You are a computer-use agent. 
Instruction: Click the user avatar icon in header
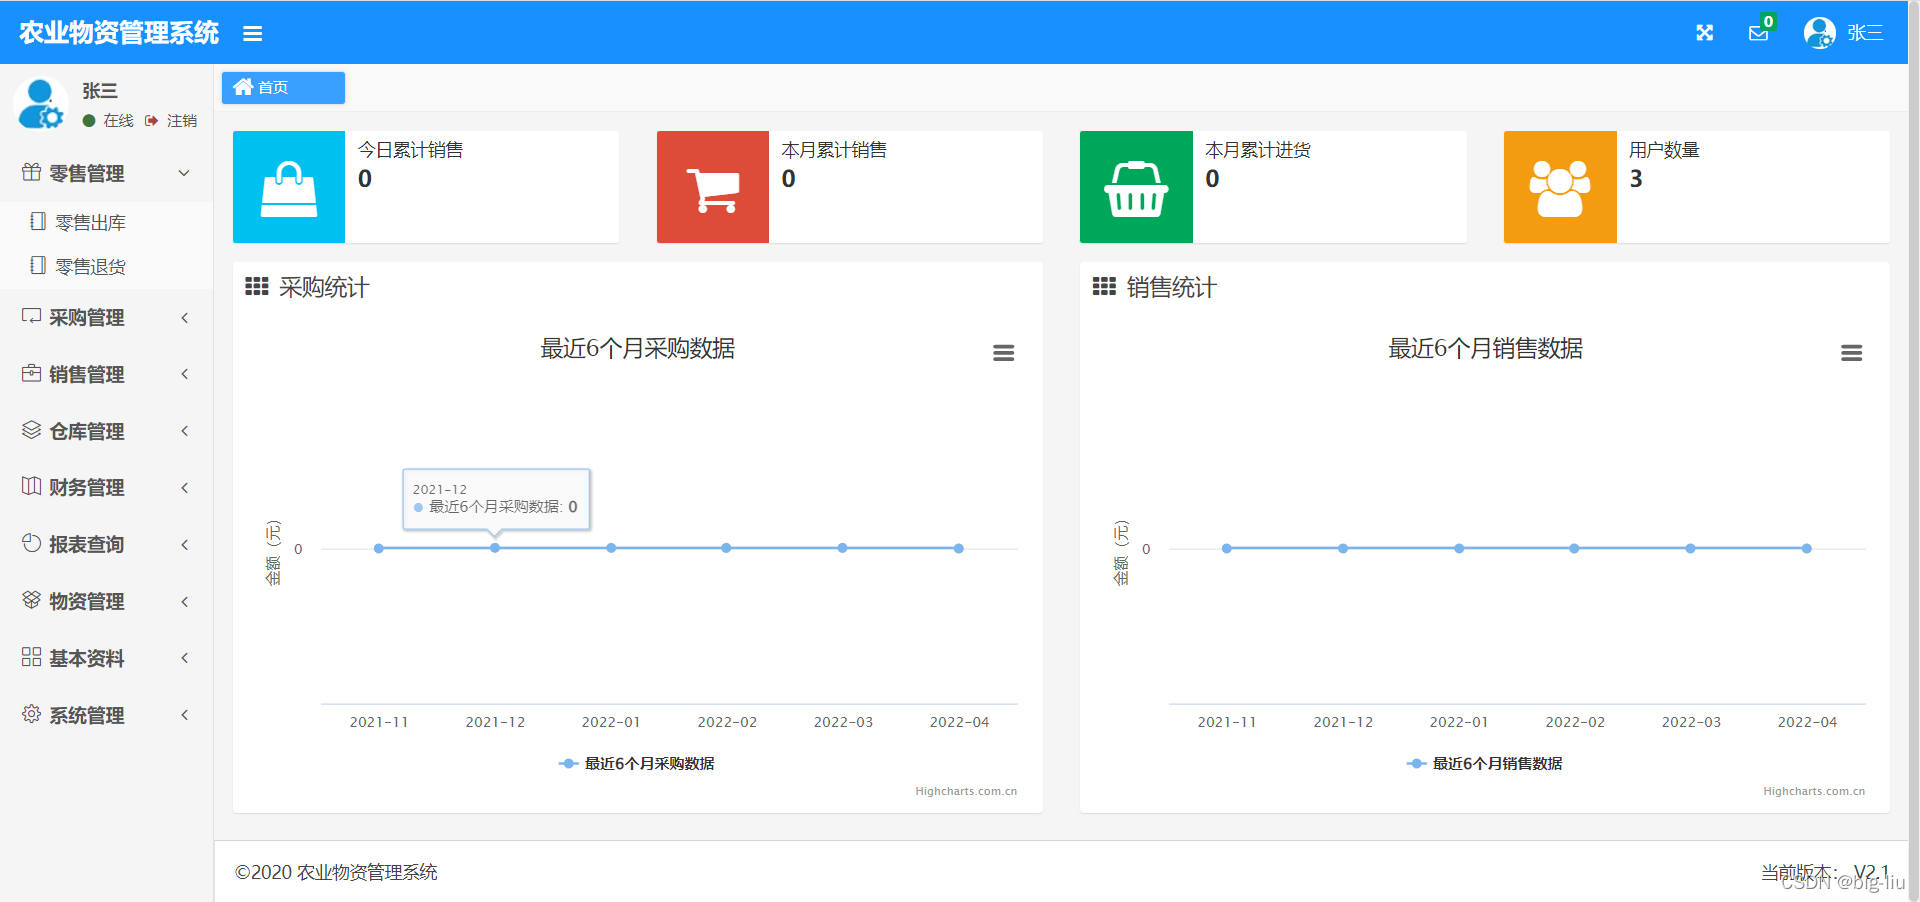(1819, 33)
